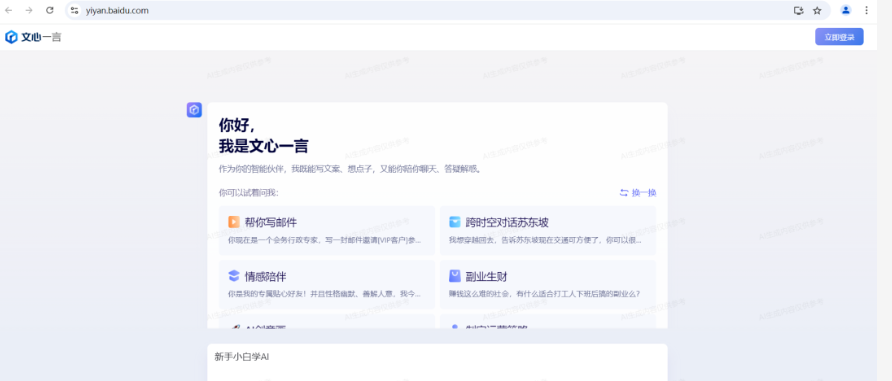Open the browser profile avatar
The width and height of the screenshot is (892, 381).
click(x=846, y=10)
